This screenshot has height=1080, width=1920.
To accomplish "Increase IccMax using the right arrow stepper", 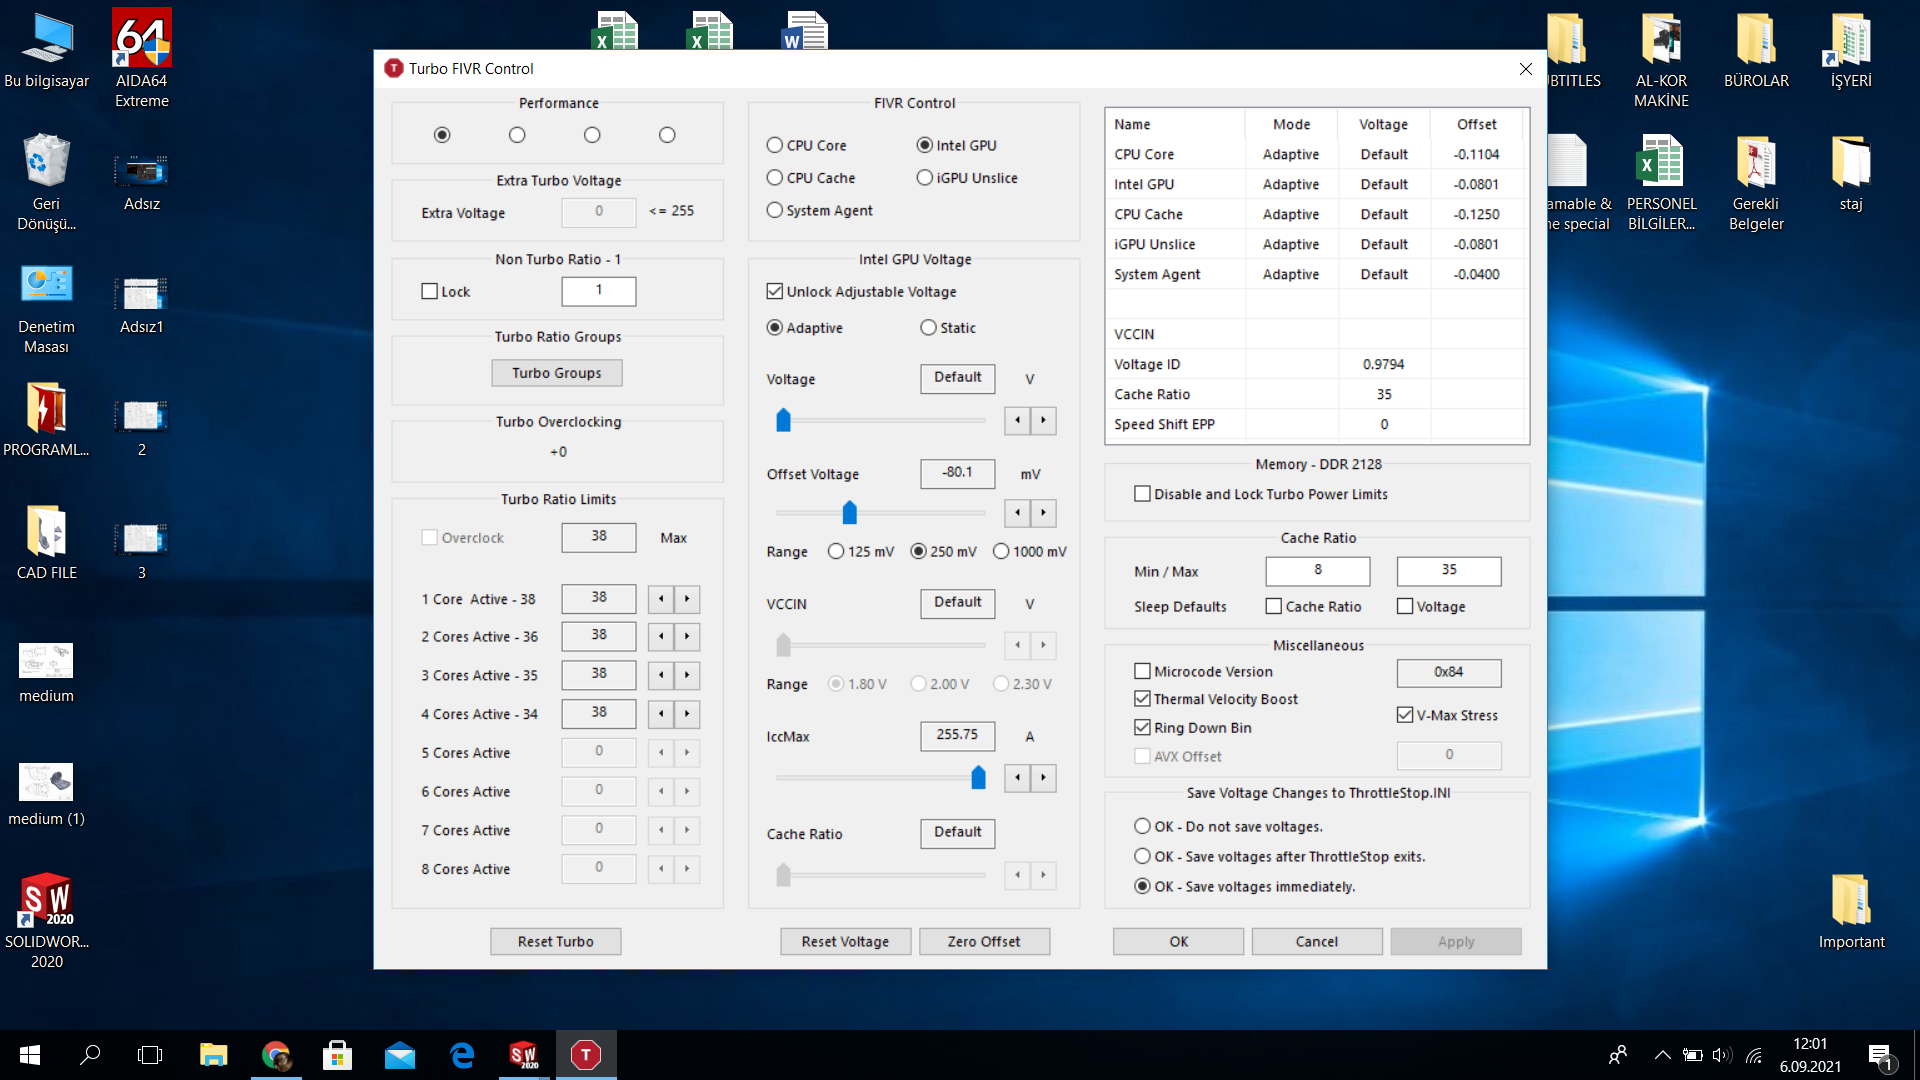I will pyautogui.click(x=1043, y=777).
